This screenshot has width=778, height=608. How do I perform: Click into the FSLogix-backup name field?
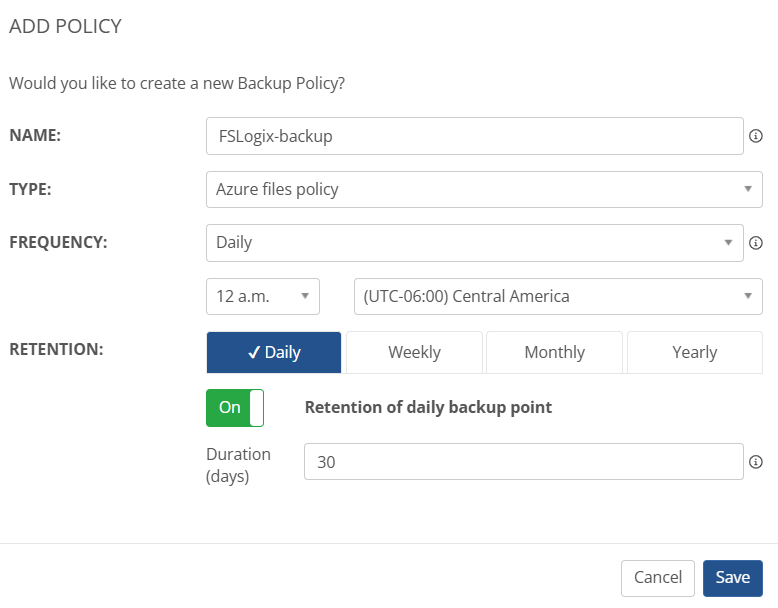point(474,136)
